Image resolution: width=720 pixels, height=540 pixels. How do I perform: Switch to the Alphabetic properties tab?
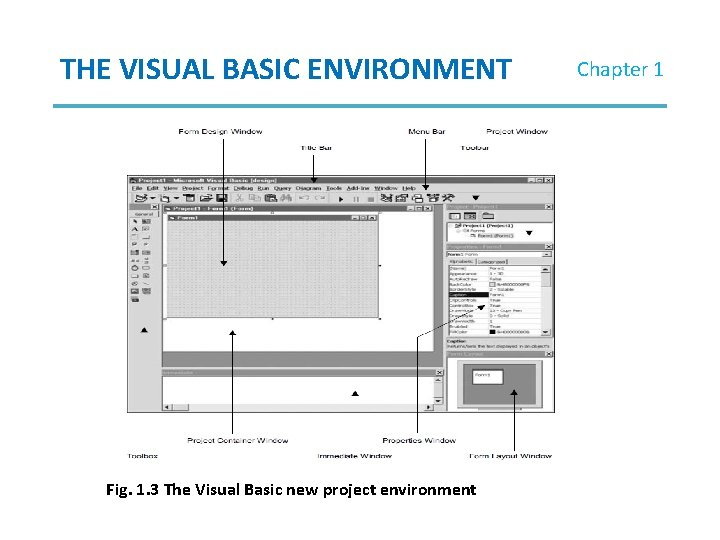point(461,261)
